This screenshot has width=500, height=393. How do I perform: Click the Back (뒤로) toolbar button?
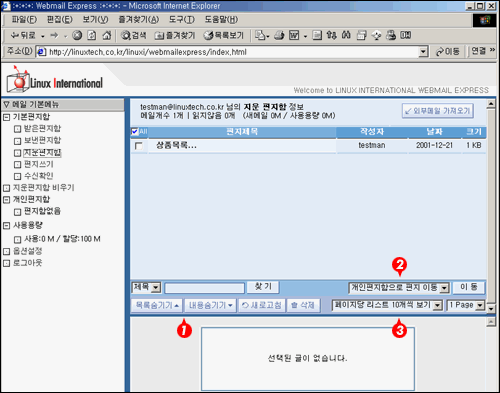point(23,35)
